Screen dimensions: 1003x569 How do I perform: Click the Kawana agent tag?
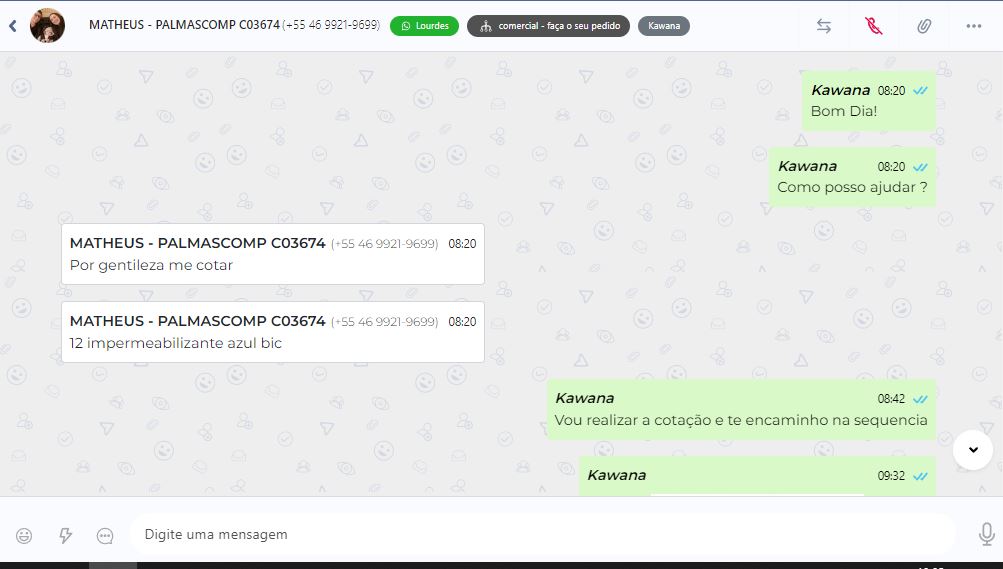[663, 26]
